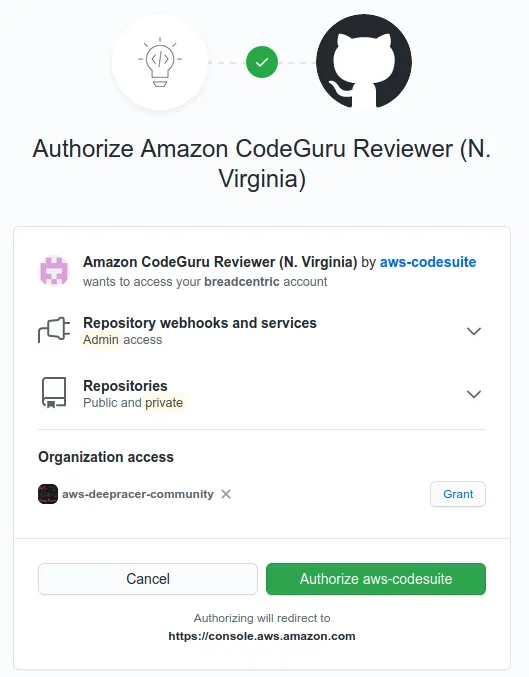This screenshot has width=529, height=677.
Task: Click the repository book icon
Action: coord(54,393)
